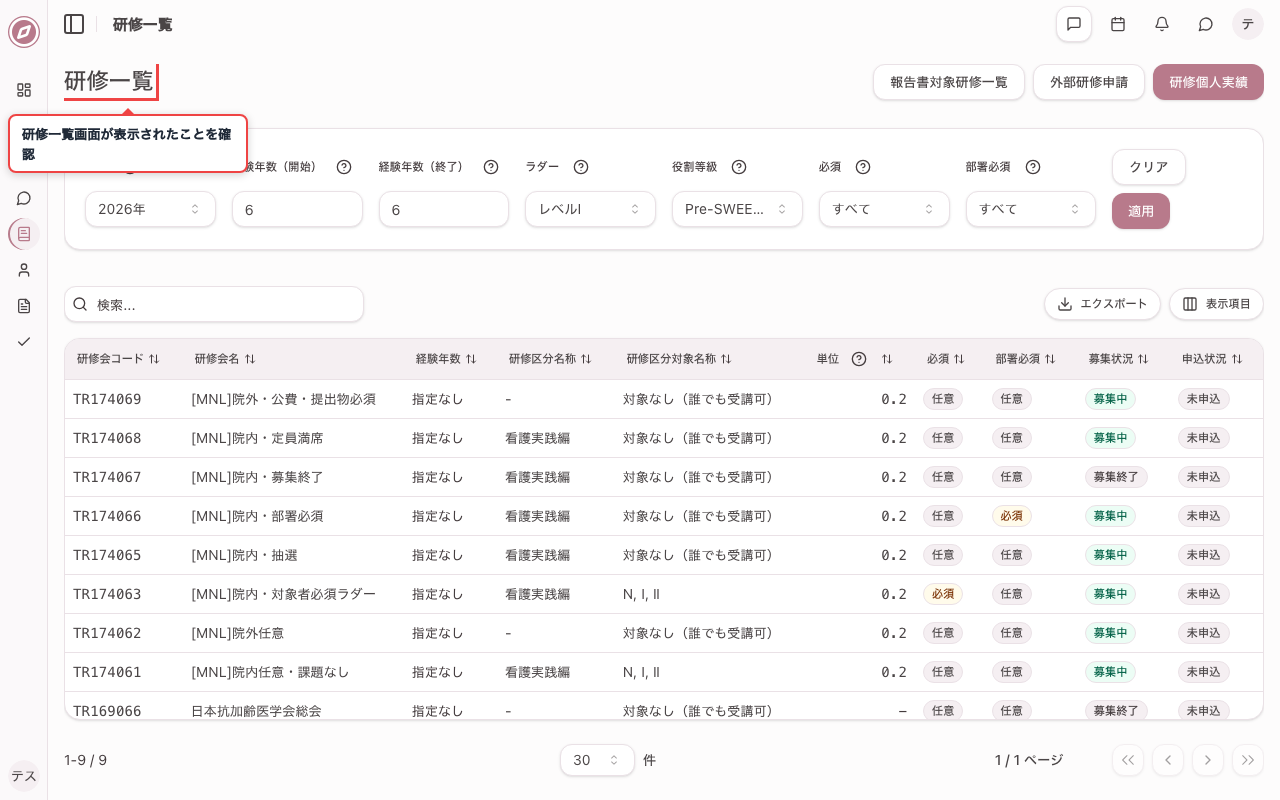Sort by 研修区分名称 column

550,359
